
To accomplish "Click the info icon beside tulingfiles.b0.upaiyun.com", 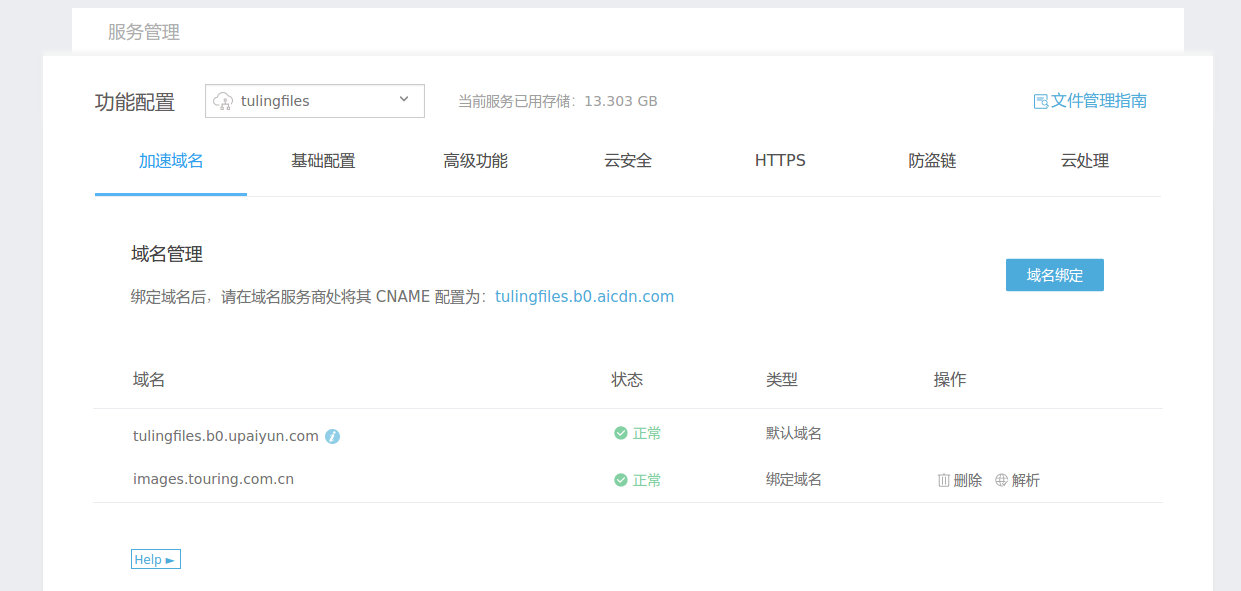I will [332, 436].
